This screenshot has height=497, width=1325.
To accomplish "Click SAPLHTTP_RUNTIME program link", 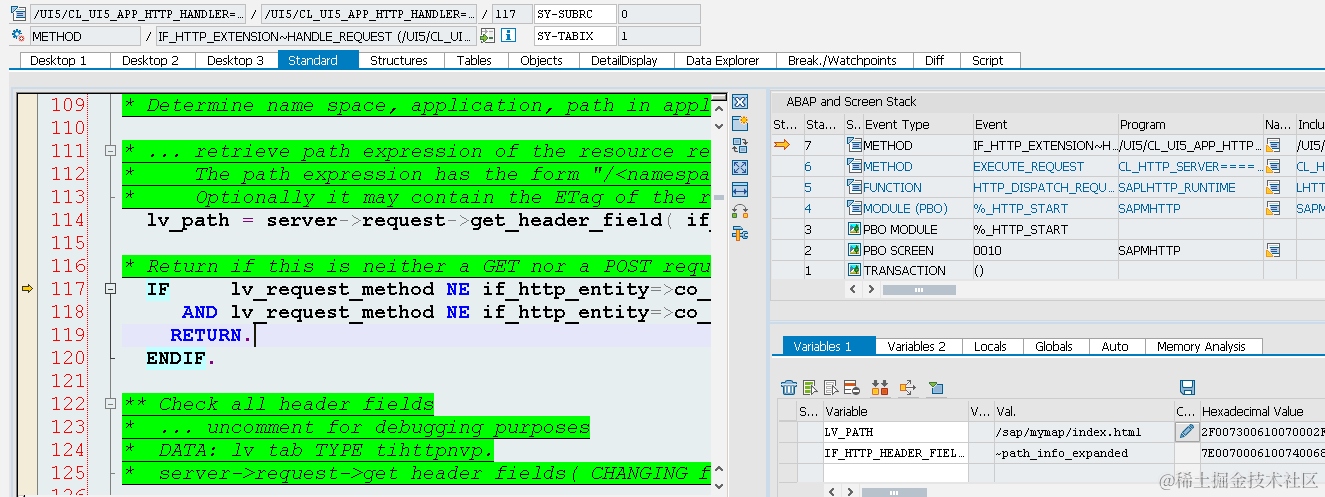I will pyautogui.click(x=1176, y=188).
